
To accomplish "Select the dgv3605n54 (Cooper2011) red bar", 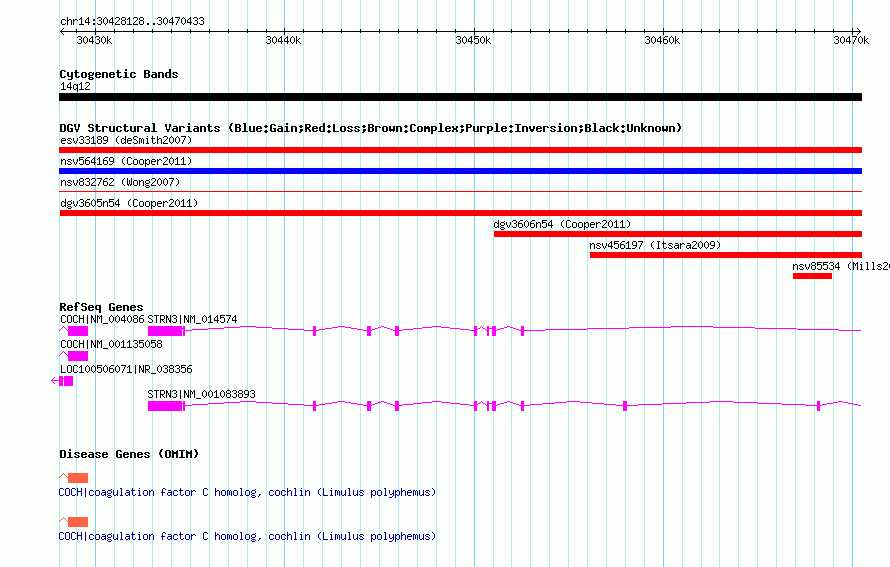I will (460, 213).
